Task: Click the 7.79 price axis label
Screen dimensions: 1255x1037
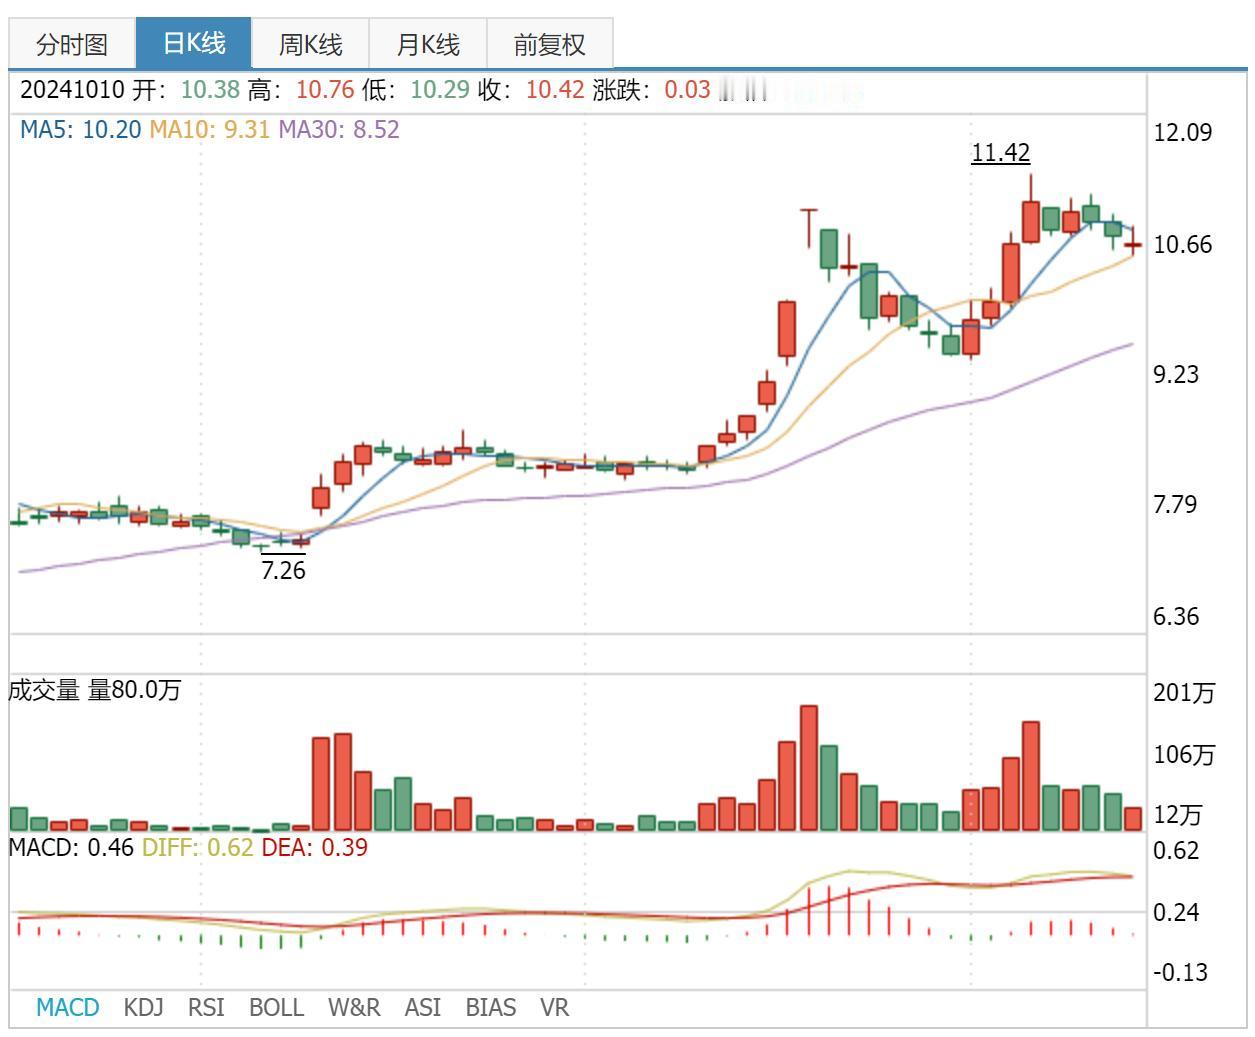Action: pyautogui.click(x=1176, y=503)
